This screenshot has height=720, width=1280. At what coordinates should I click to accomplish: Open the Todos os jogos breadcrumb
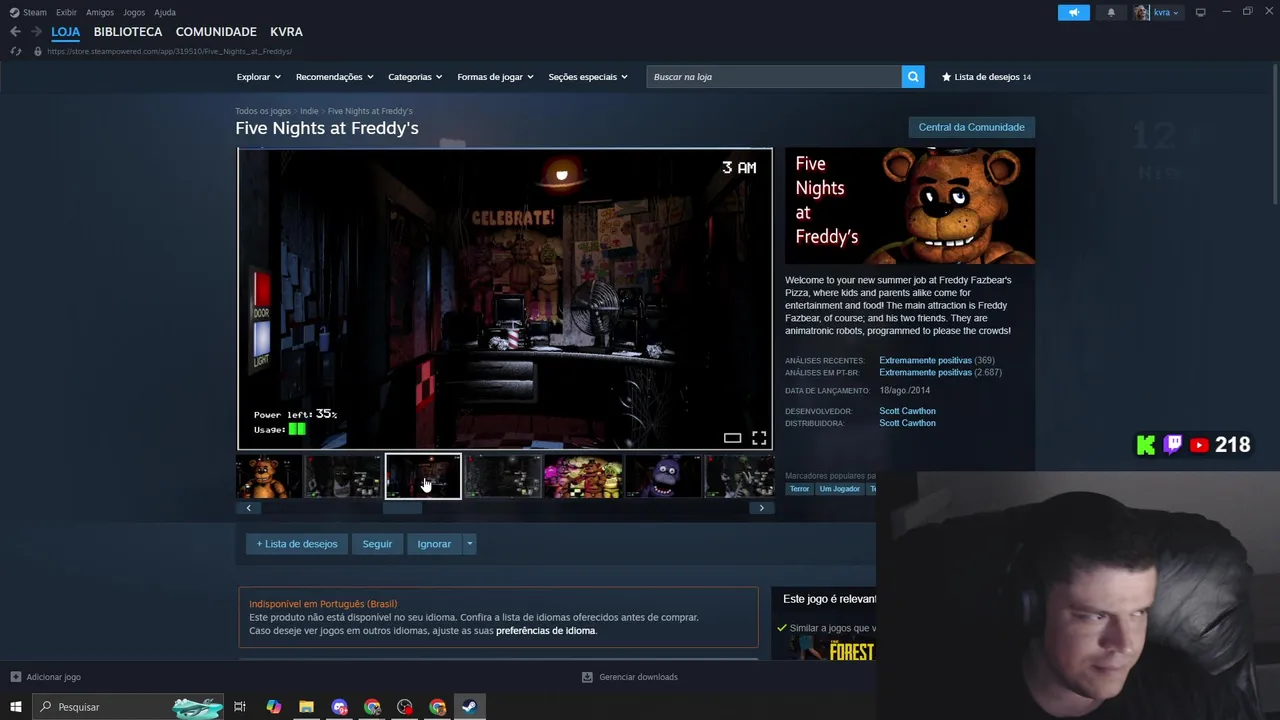[x=263, y=111]
